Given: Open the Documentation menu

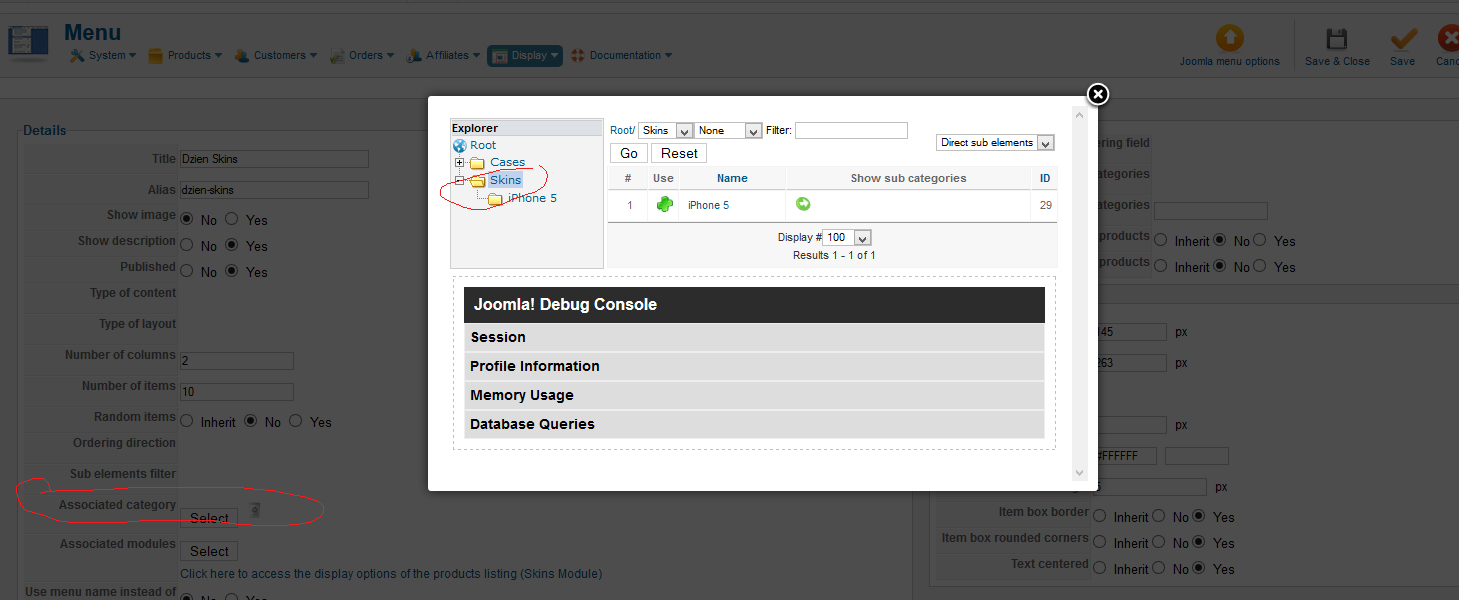Looking at the screenshot, I should click(x=622, y=56).
